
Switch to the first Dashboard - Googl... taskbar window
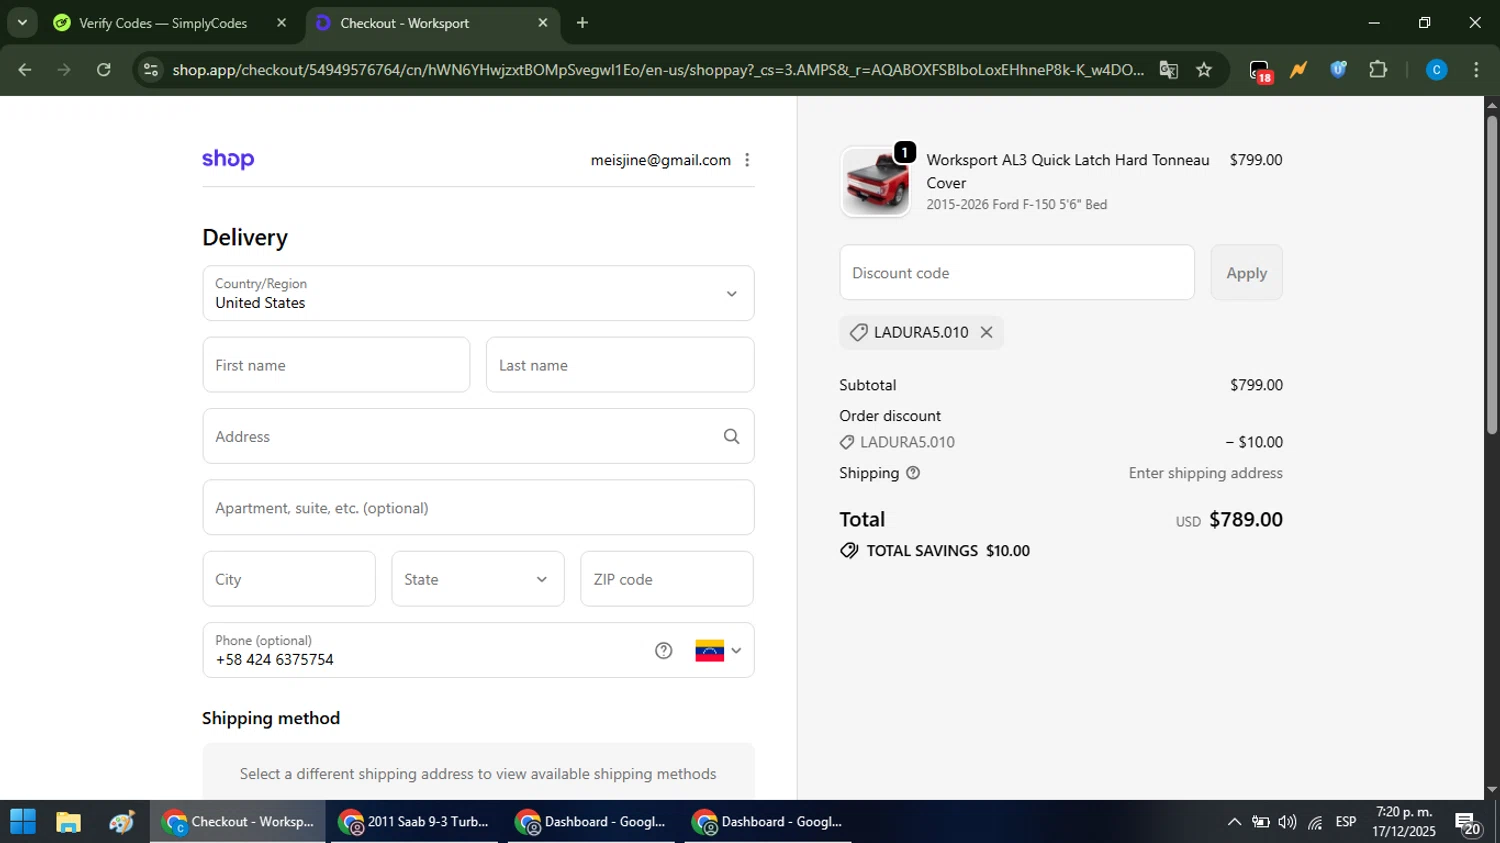(591, 822)
